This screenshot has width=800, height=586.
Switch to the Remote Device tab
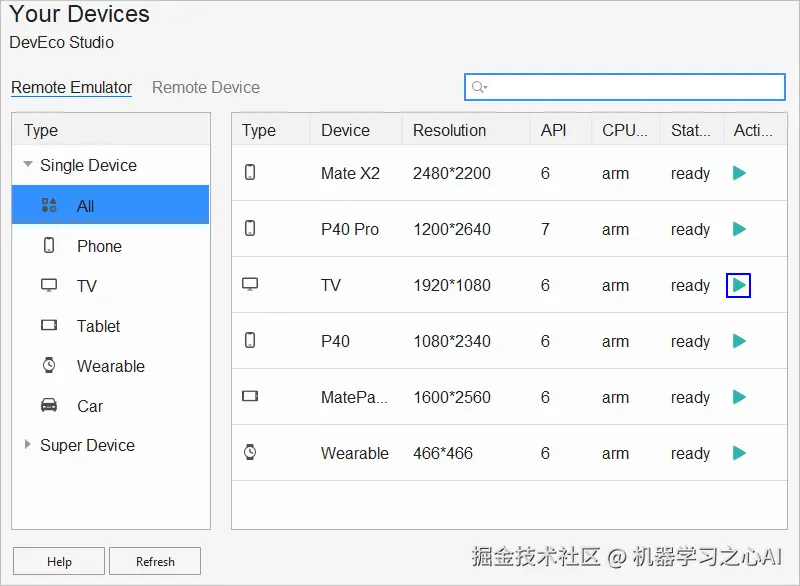(x=206, y=88)
